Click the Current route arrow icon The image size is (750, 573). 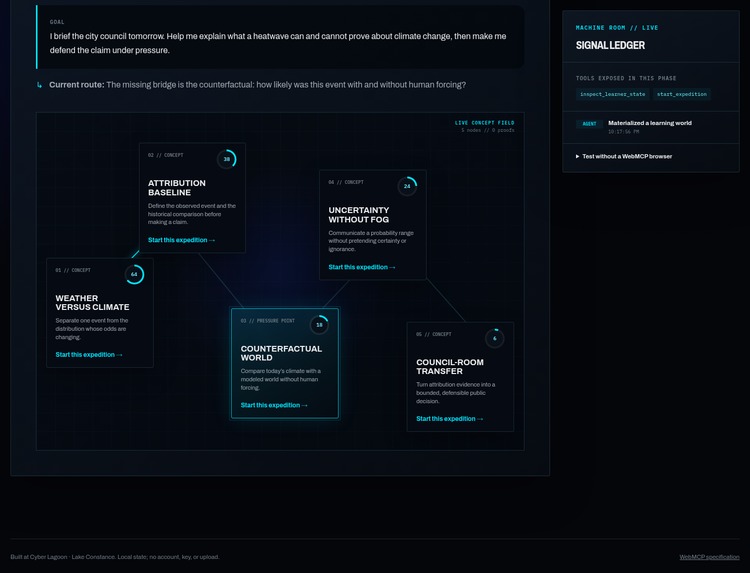(40, 85)
